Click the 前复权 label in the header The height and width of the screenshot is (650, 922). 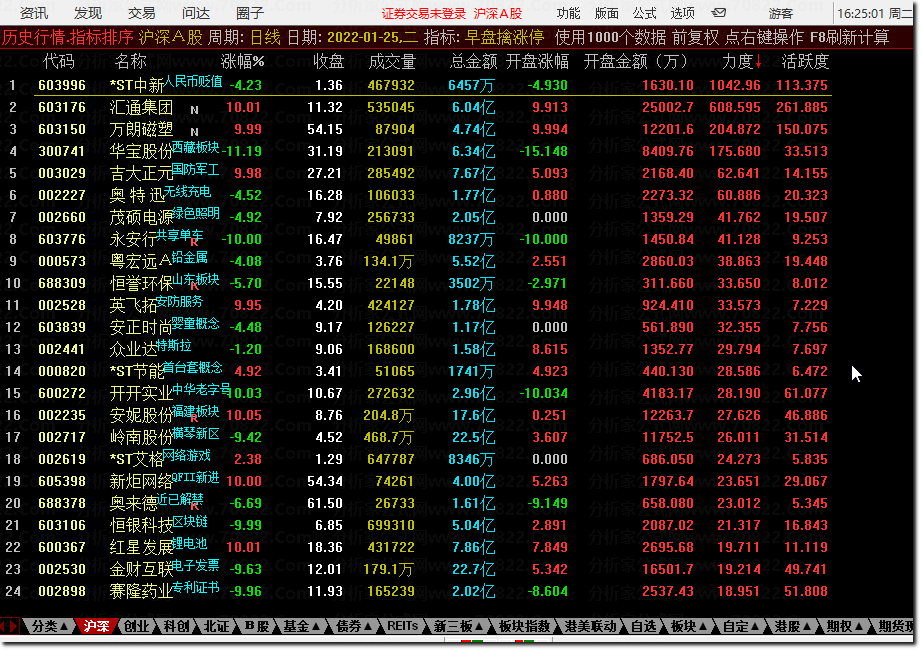coord(696,38)
